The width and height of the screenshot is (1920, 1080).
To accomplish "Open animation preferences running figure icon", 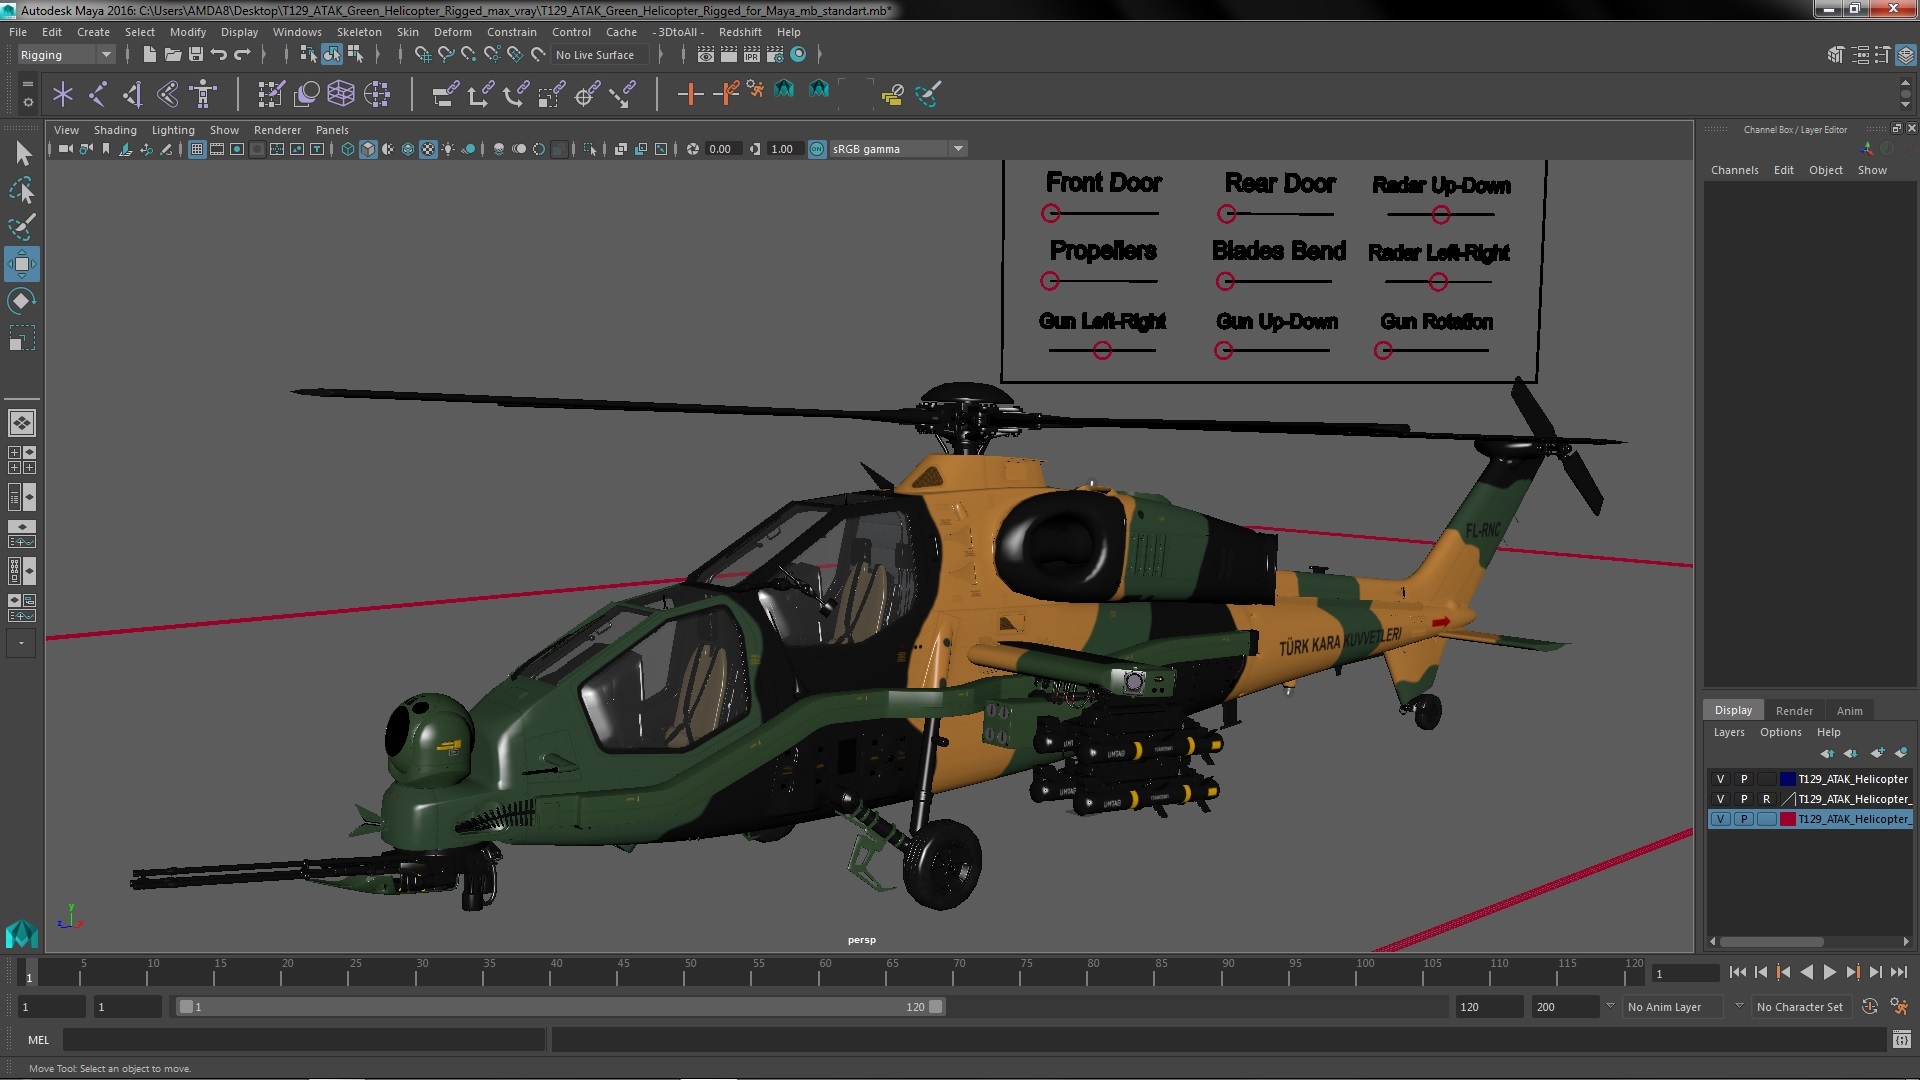I will (x=1899, y=1007).
